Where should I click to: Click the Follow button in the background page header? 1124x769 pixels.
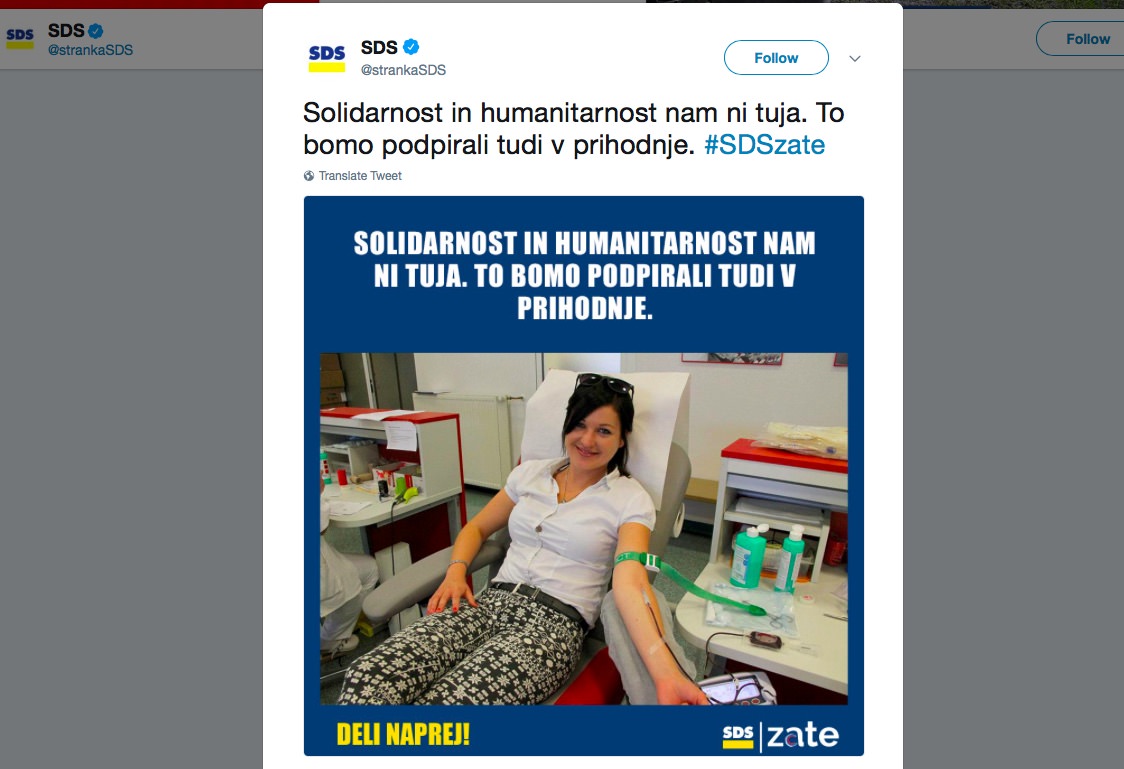1080,39
